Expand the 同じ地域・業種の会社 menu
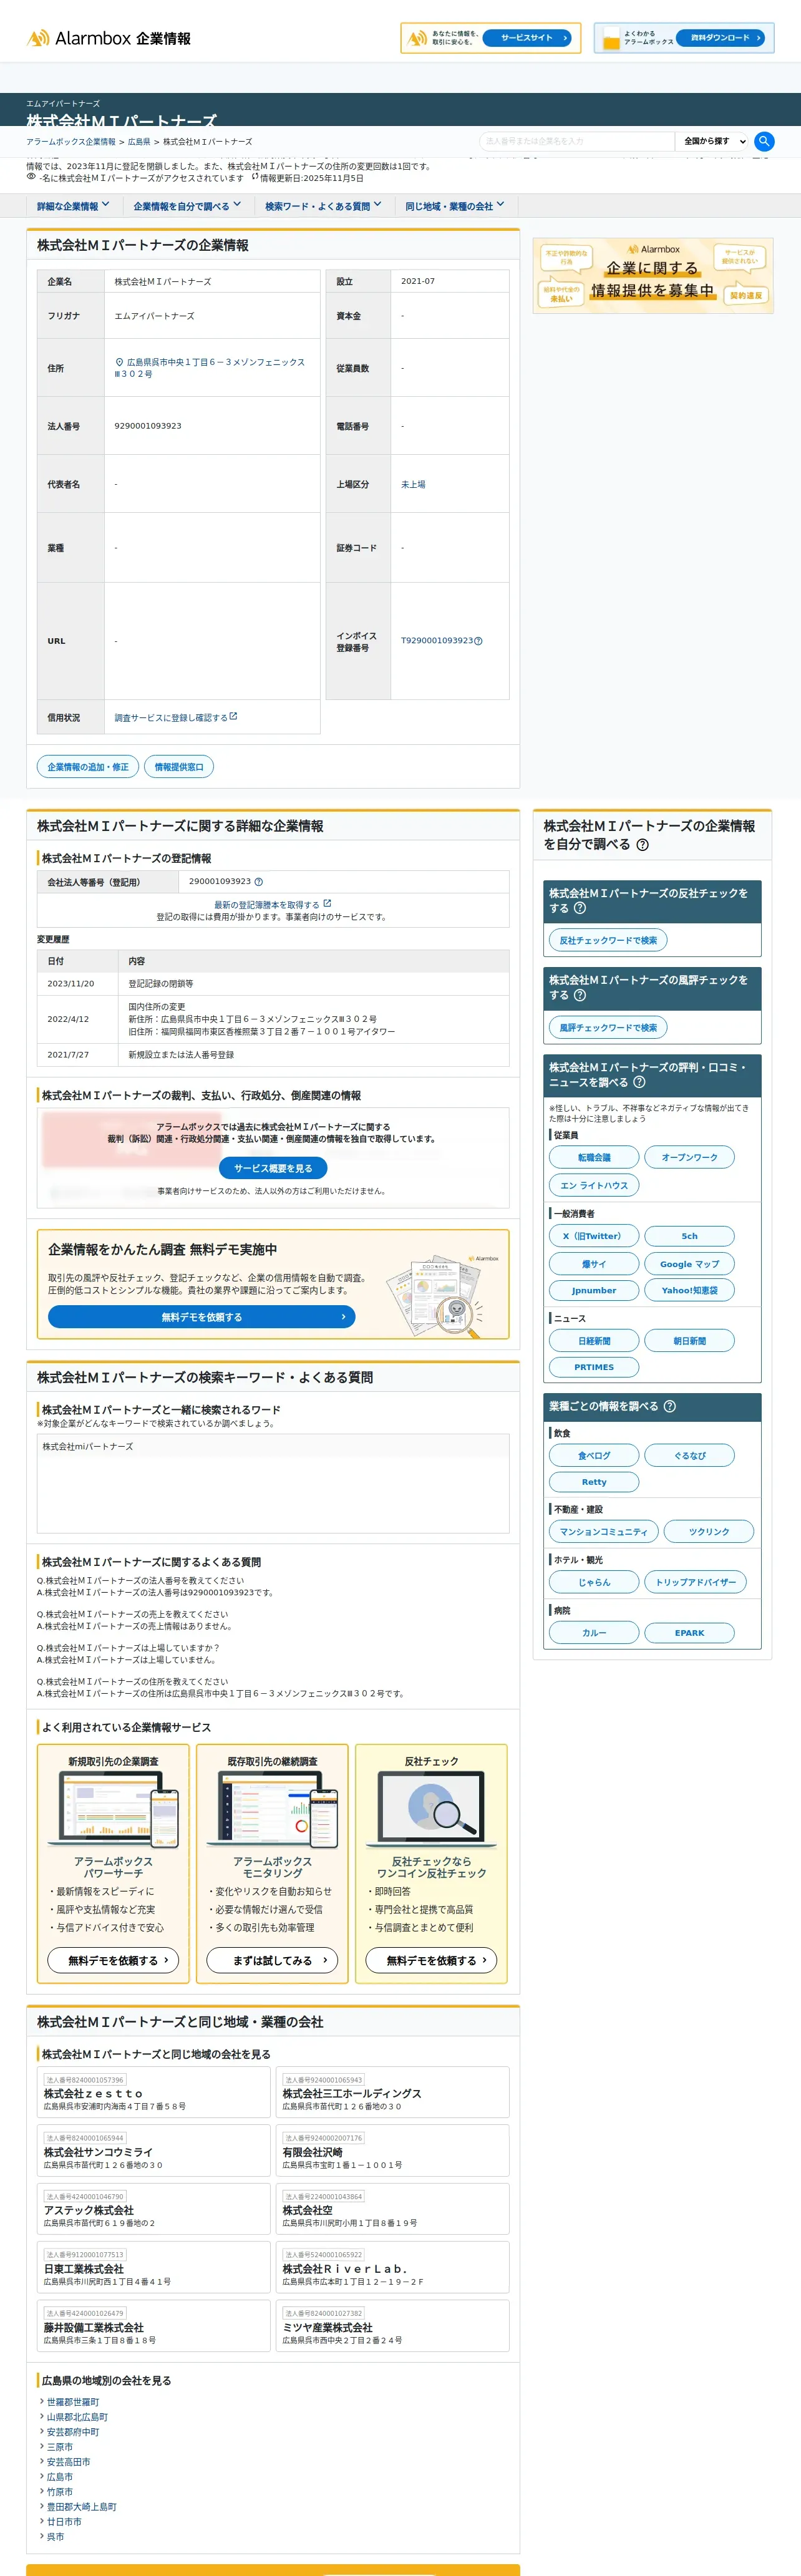 pyautogui.click(x=454, y=206)
